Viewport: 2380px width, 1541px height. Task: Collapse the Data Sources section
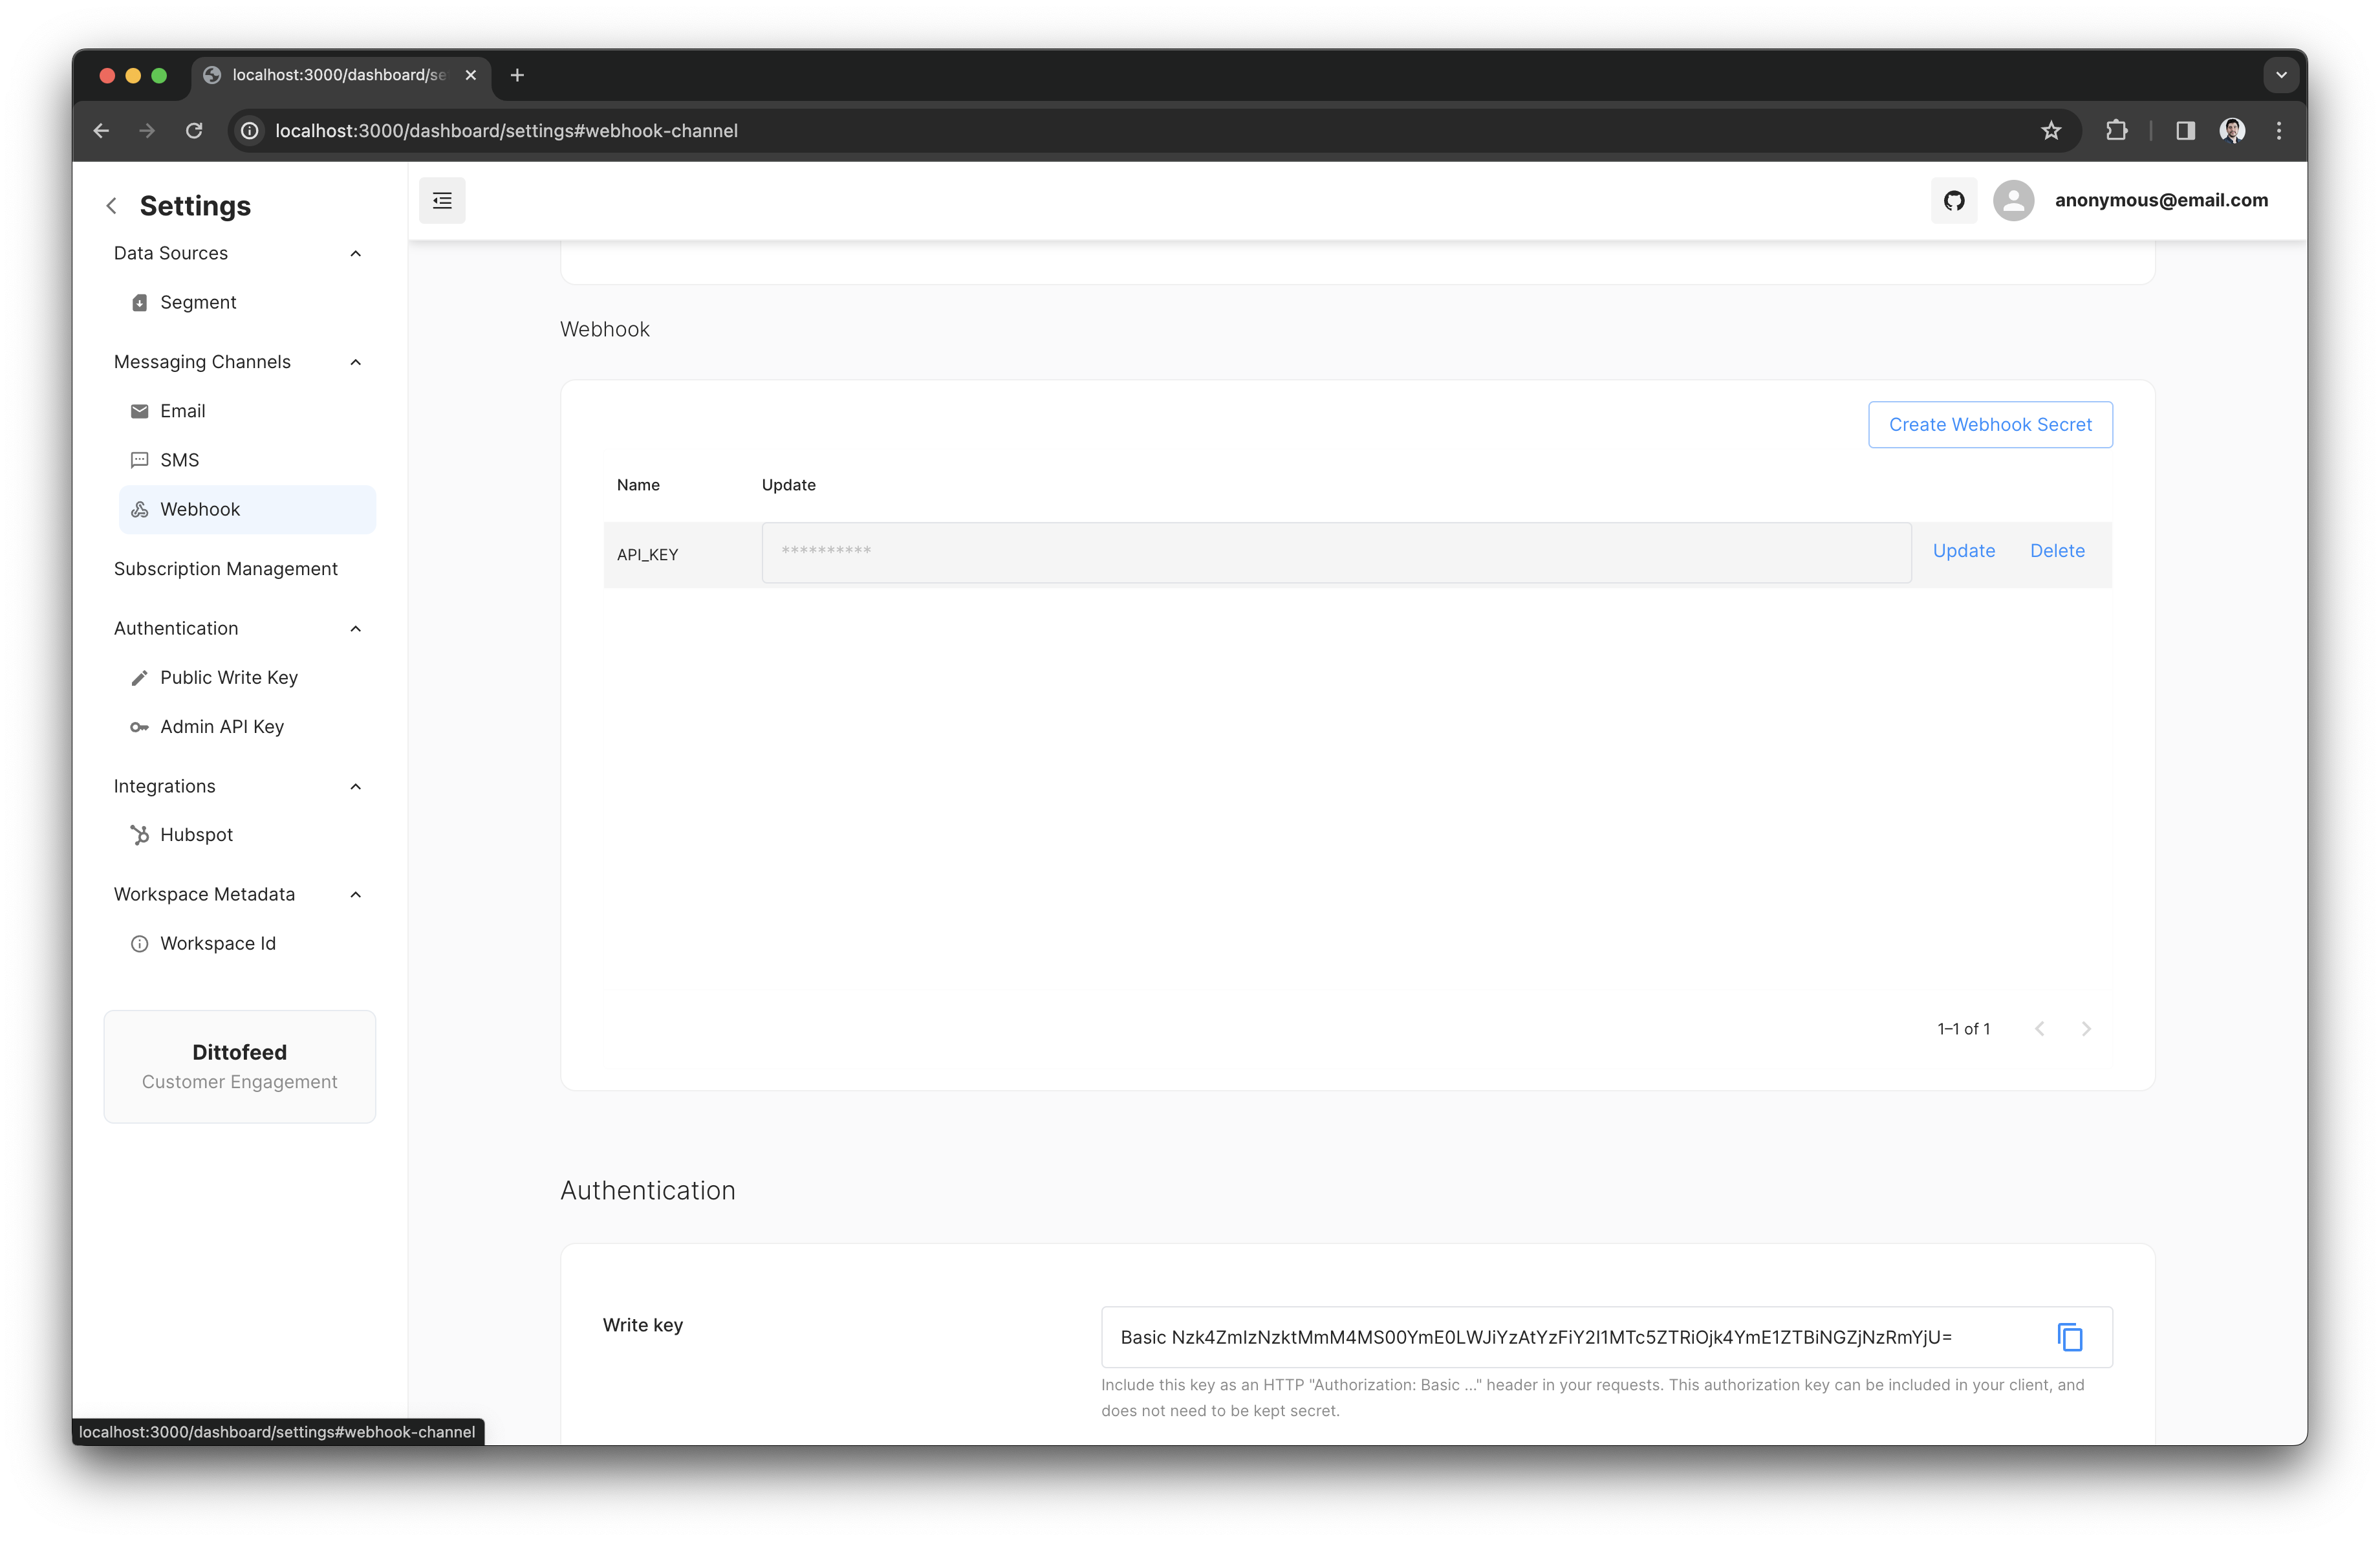(355, 254)
